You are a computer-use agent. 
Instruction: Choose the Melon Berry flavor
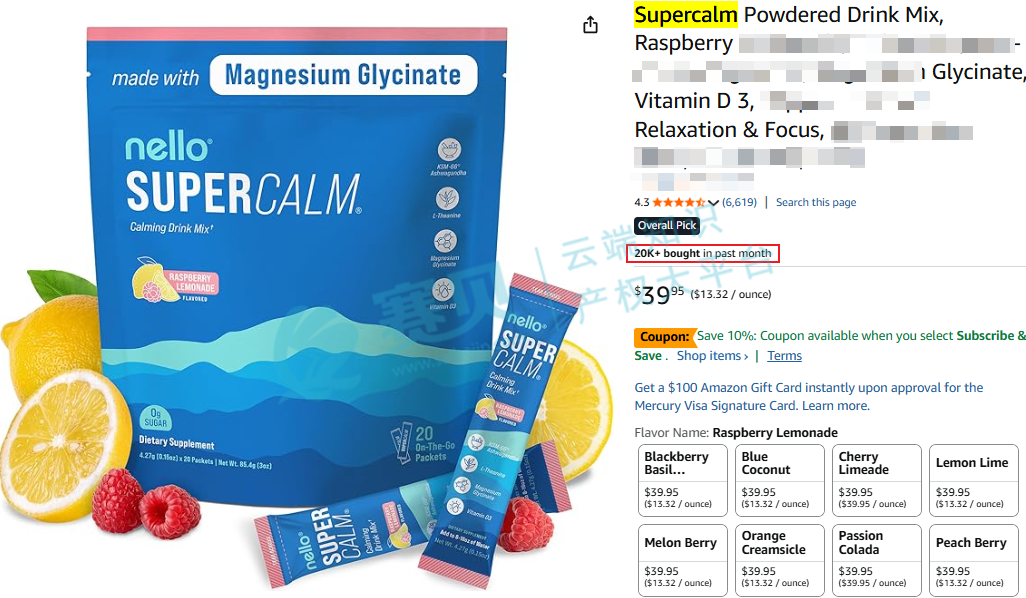coord(682,560)
